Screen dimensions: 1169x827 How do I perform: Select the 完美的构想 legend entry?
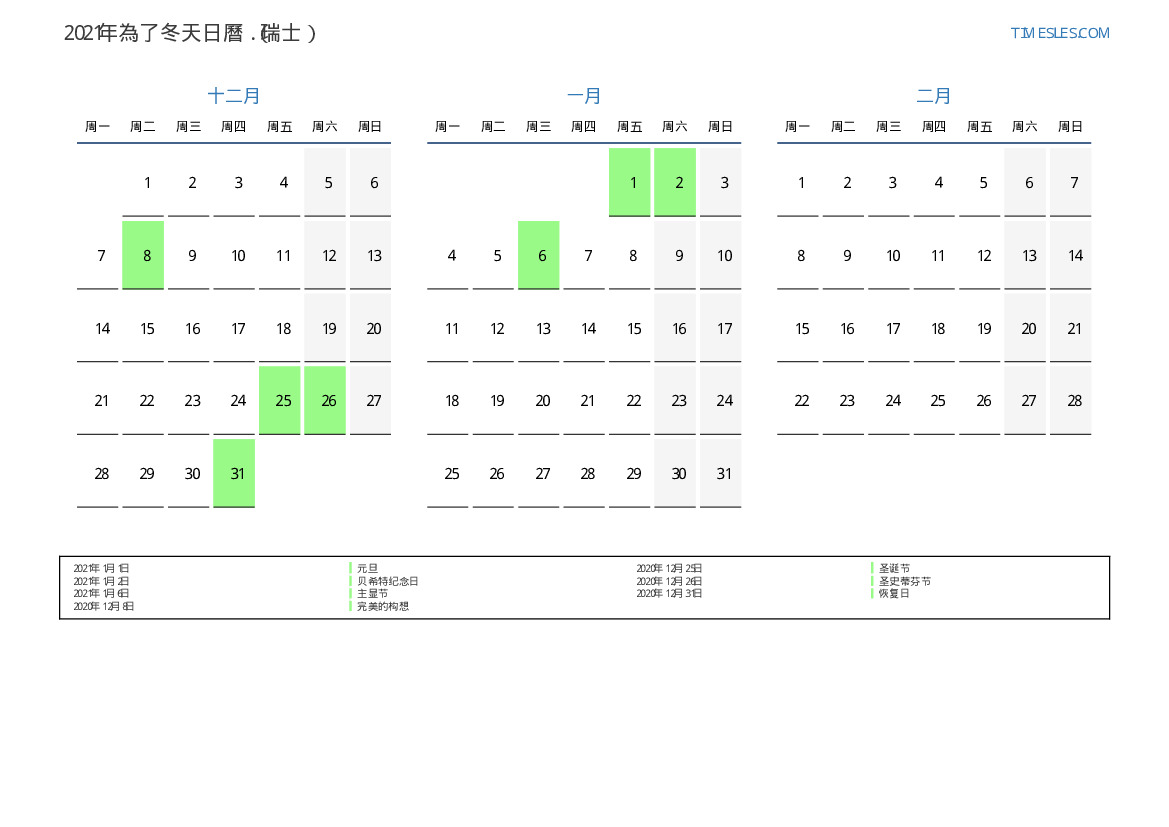(382, 606)
